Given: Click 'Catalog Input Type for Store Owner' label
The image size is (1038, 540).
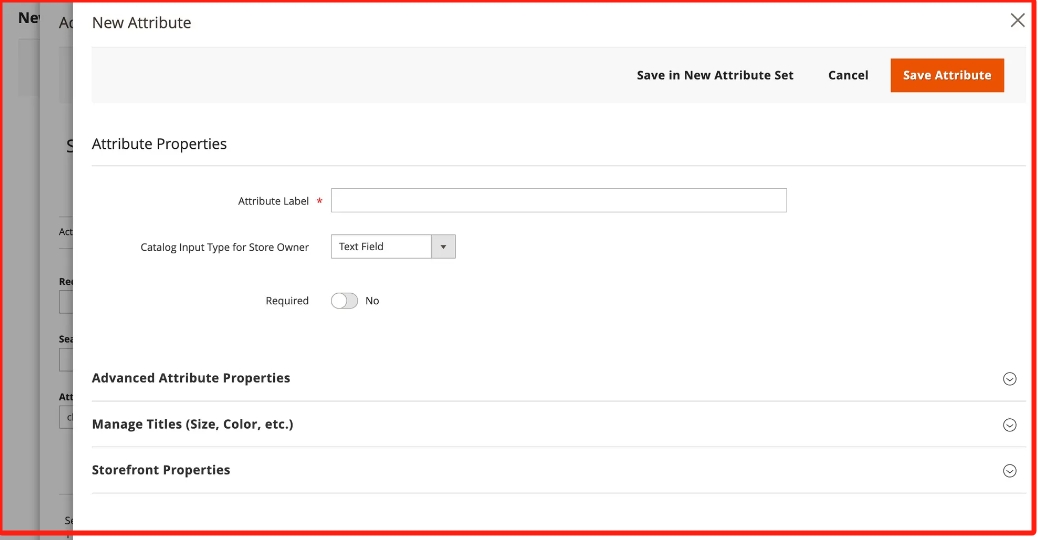Looking at the screenshot, I should click(224, 247).
